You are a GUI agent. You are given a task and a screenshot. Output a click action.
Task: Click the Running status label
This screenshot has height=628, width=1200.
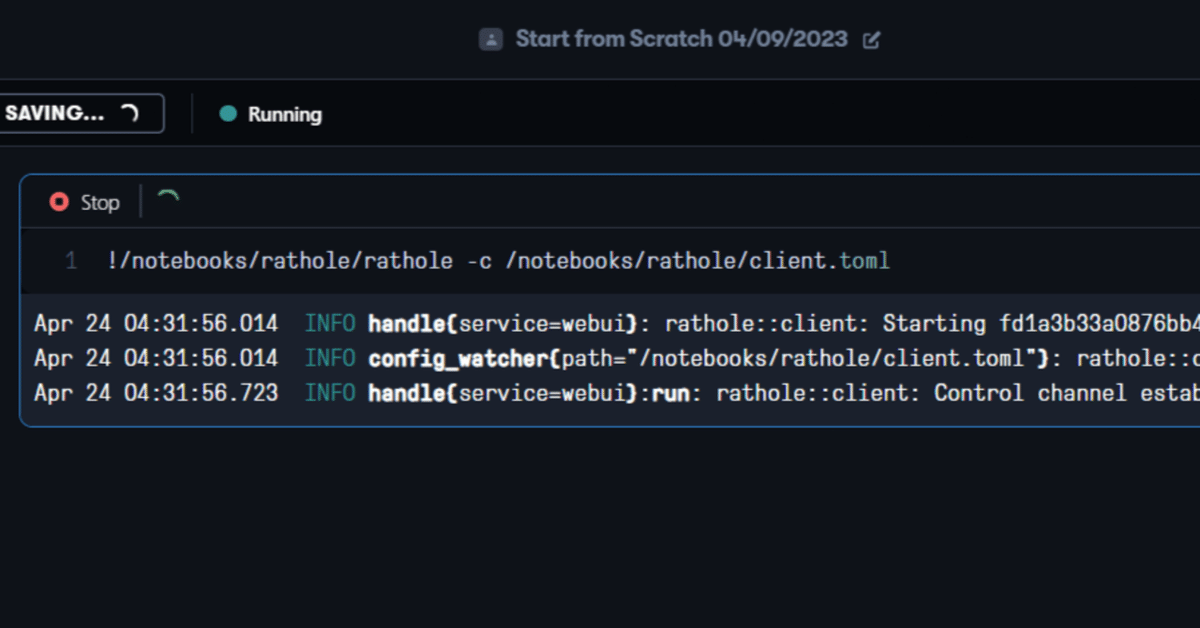(285, 114)
